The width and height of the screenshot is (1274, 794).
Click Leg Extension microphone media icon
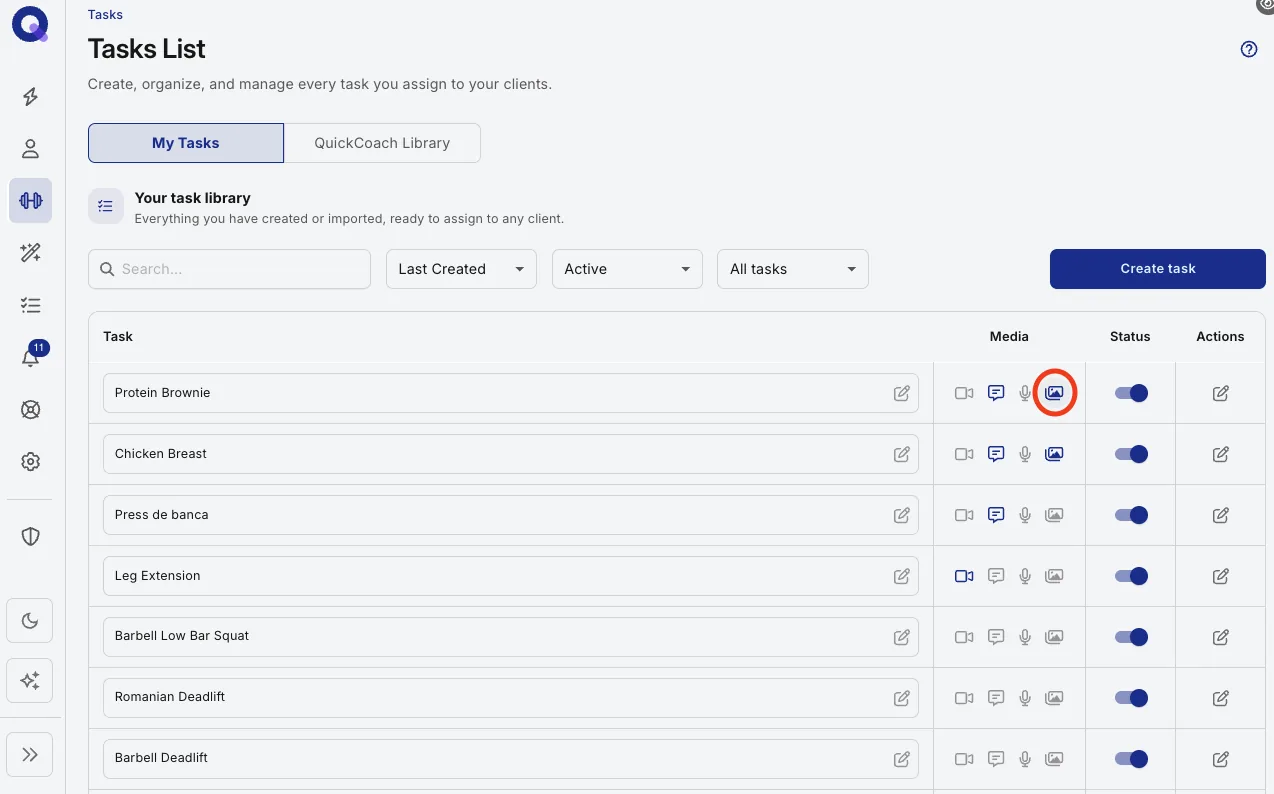[x=1025, y=576]
